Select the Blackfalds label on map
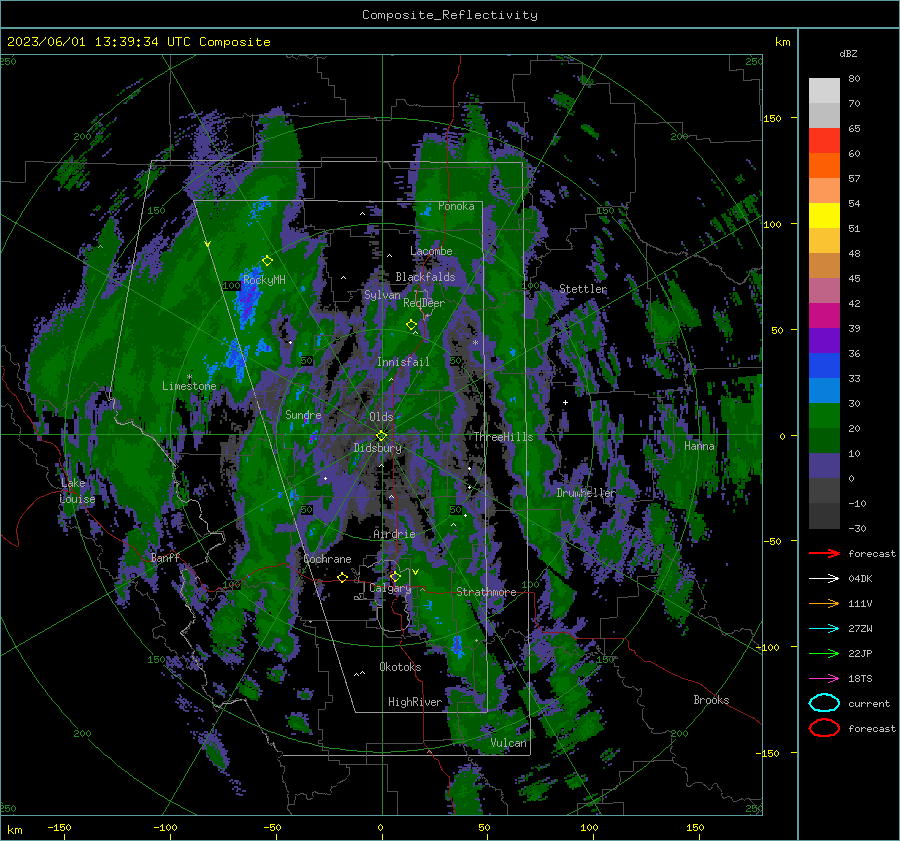 425,277
